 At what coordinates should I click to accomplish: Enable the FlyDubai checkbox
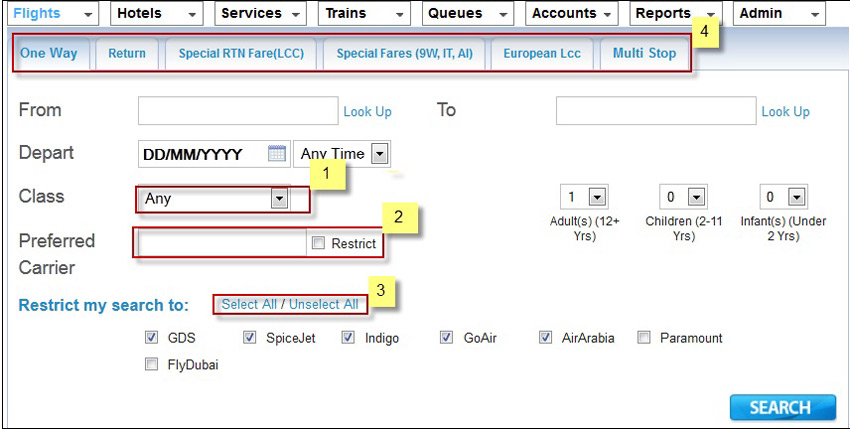pos(152,365)
